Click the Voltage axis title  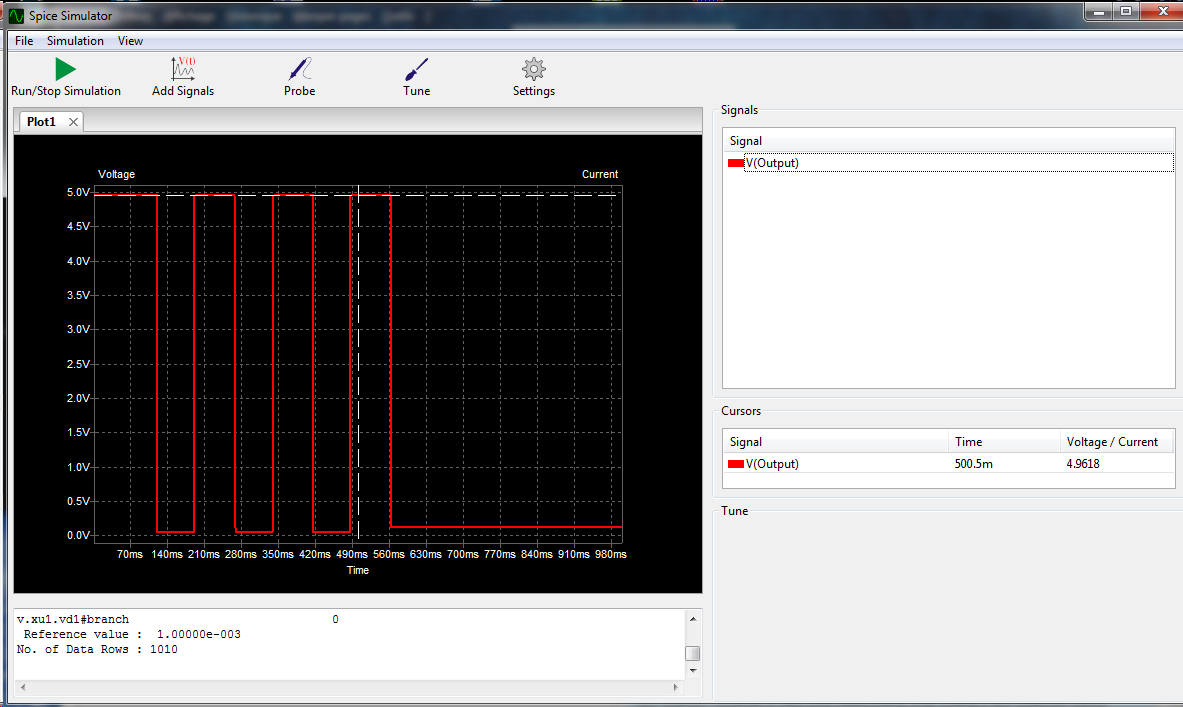[116, 174]
